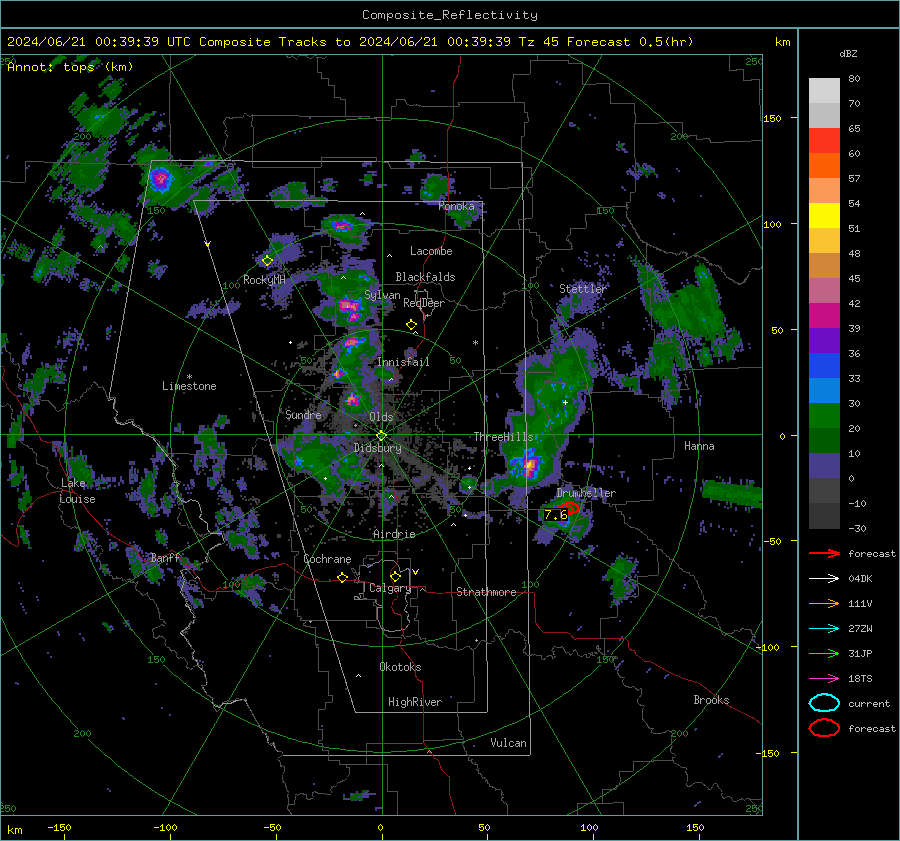900x841 pixels.
Task: Click the Calgary city label
Action: tap(390, 588)
